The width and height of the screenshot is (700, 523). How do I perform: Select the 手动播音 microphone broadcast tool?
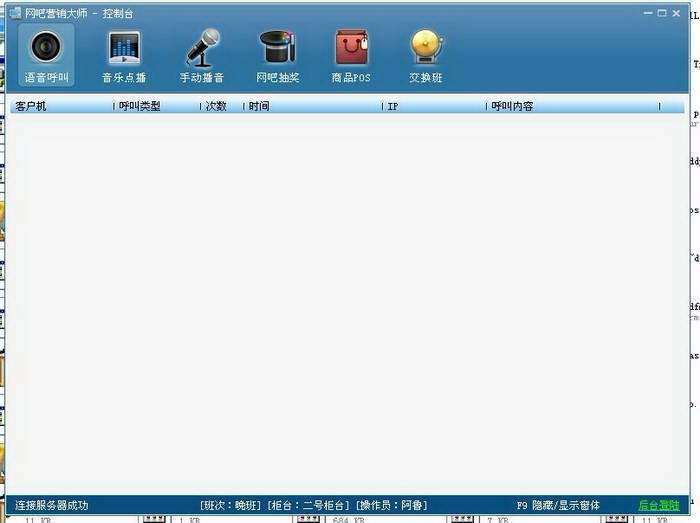tap(201, 56)
